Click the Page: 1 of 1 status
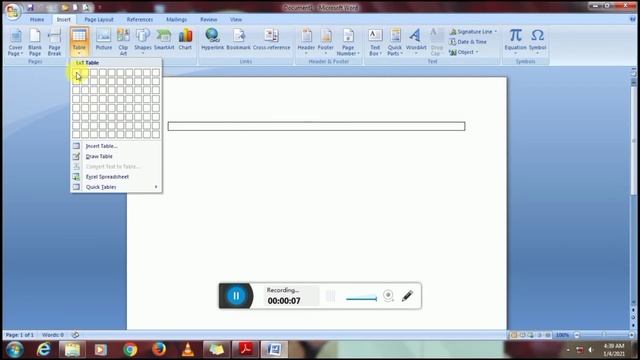Screen dimensions: 640x360 click(20, 335)
